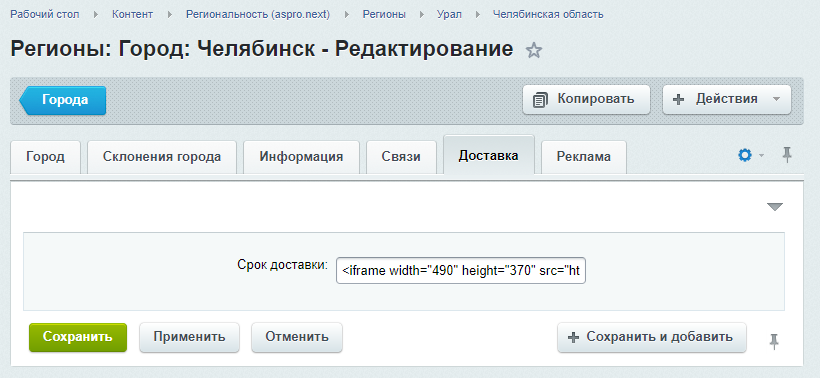Add page to favorites with star icon
Viewport: 820px width, 378px height.
(x=533, y=51)
